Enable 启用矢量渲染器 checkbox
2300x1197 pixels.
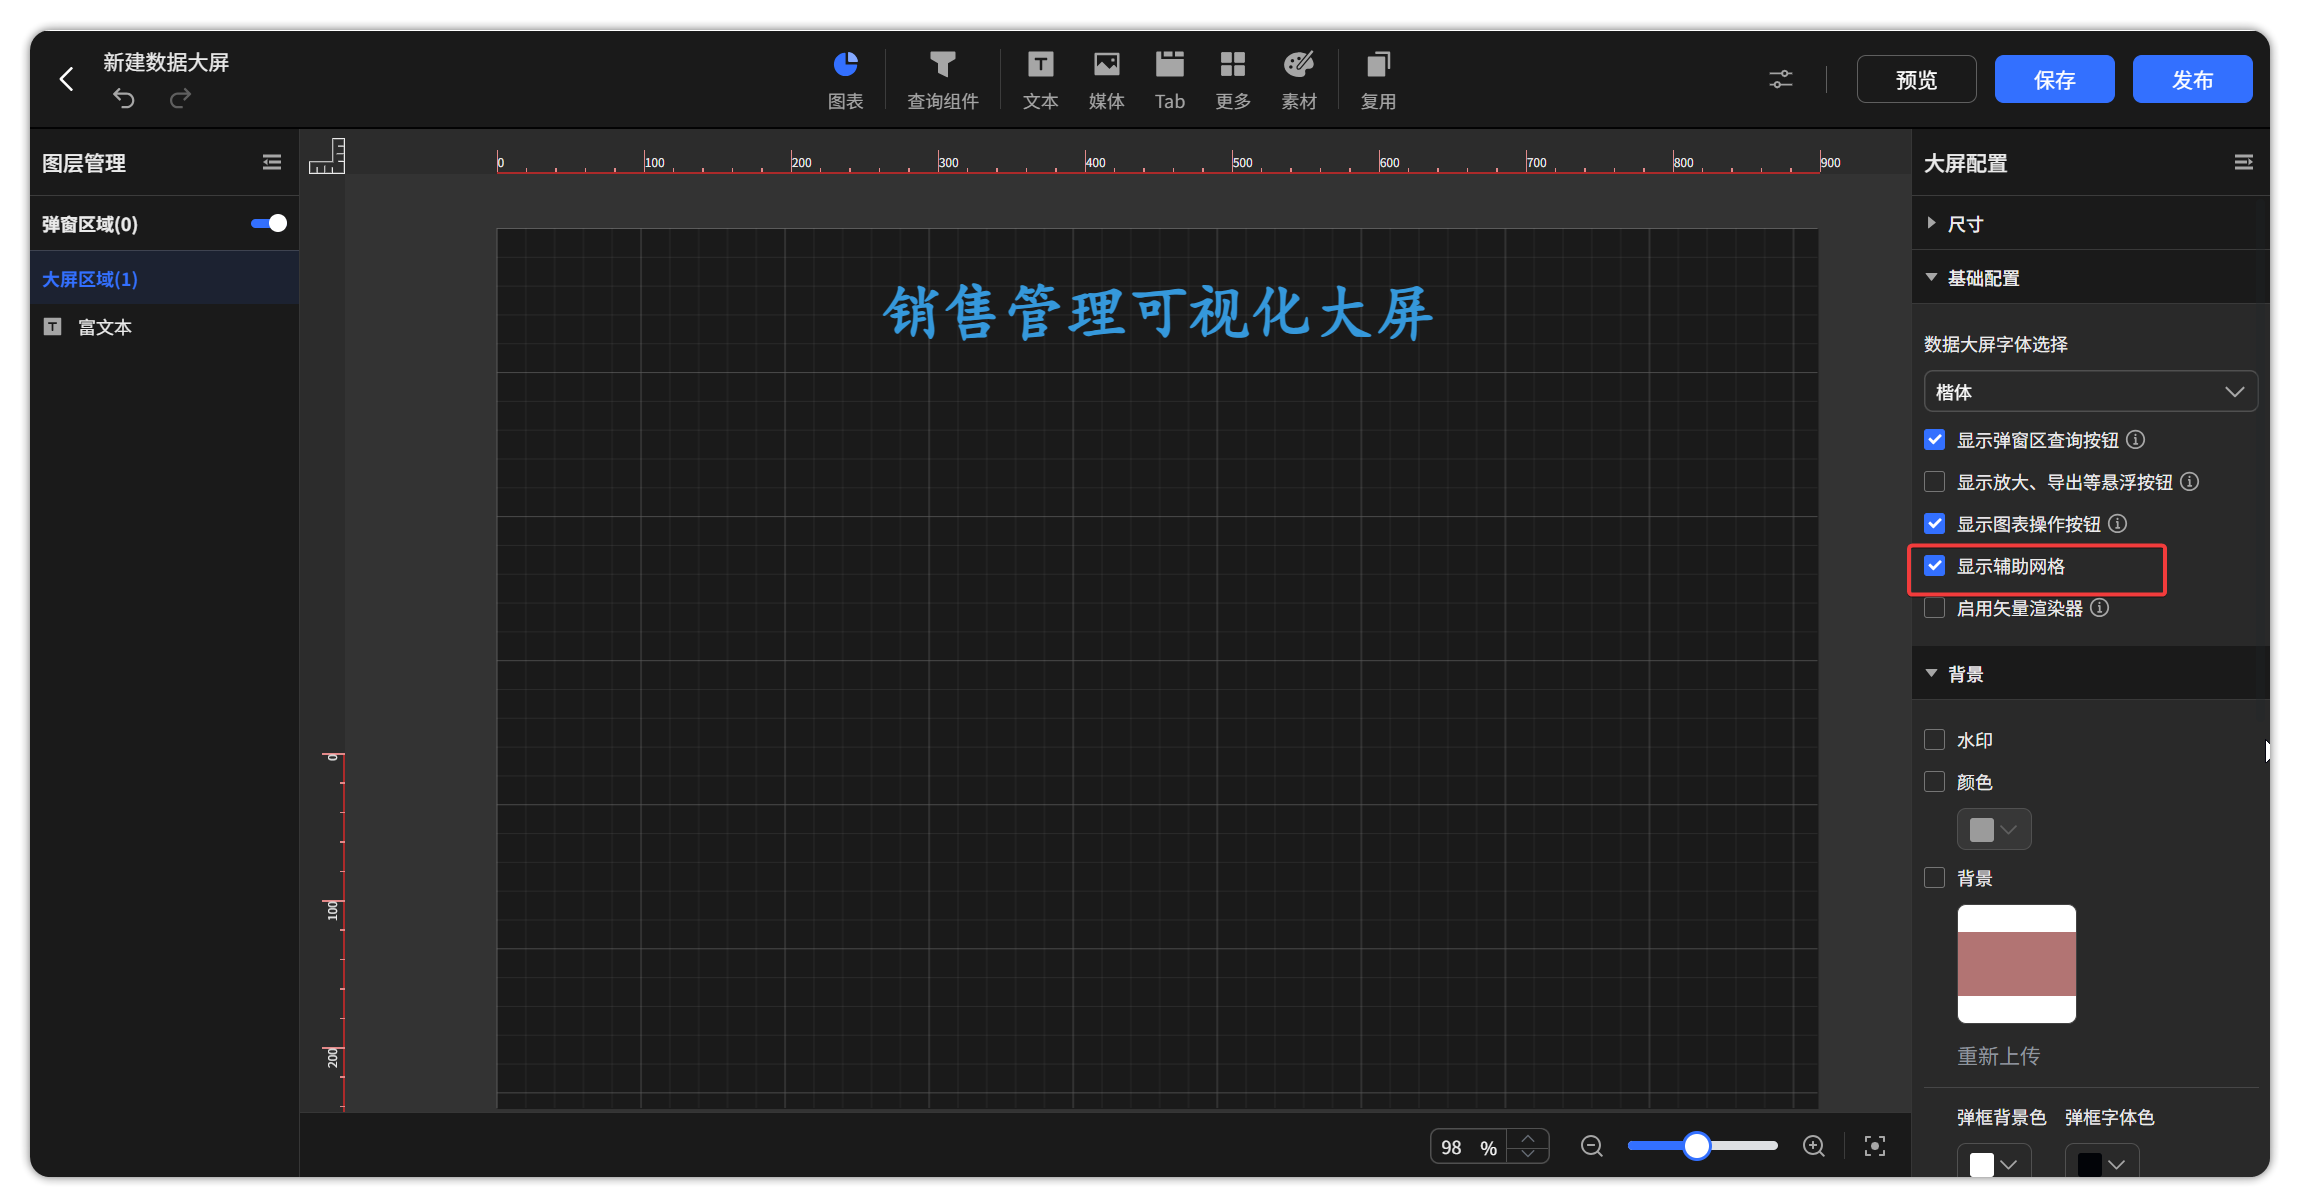[x=1935, y=608]
